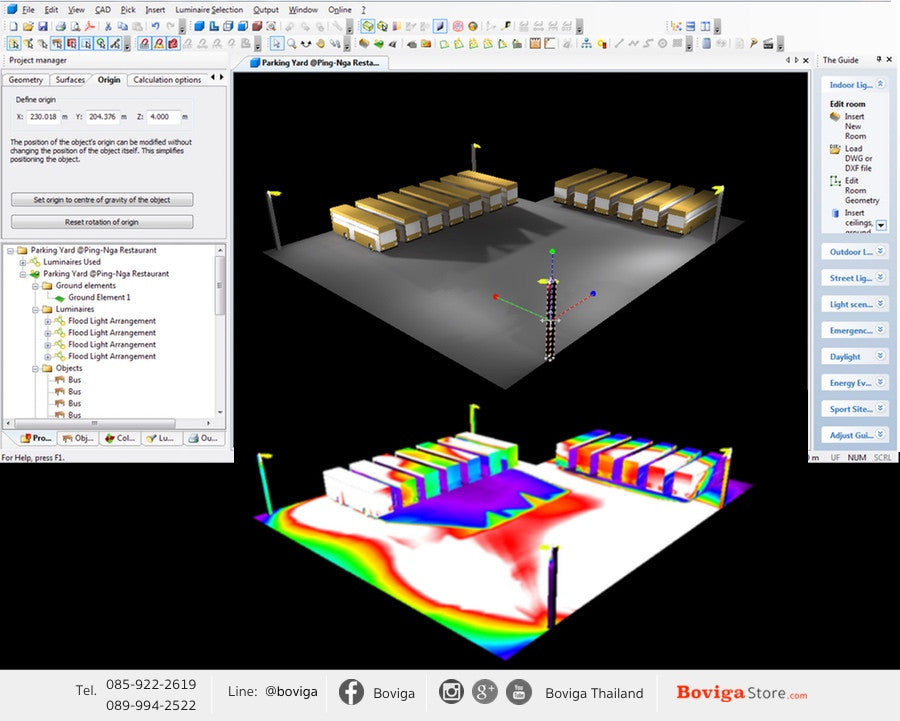Open the Calculation options tab
Image resolution: width=900 pixels, height=721 pixels.
(x=166, y=80)
